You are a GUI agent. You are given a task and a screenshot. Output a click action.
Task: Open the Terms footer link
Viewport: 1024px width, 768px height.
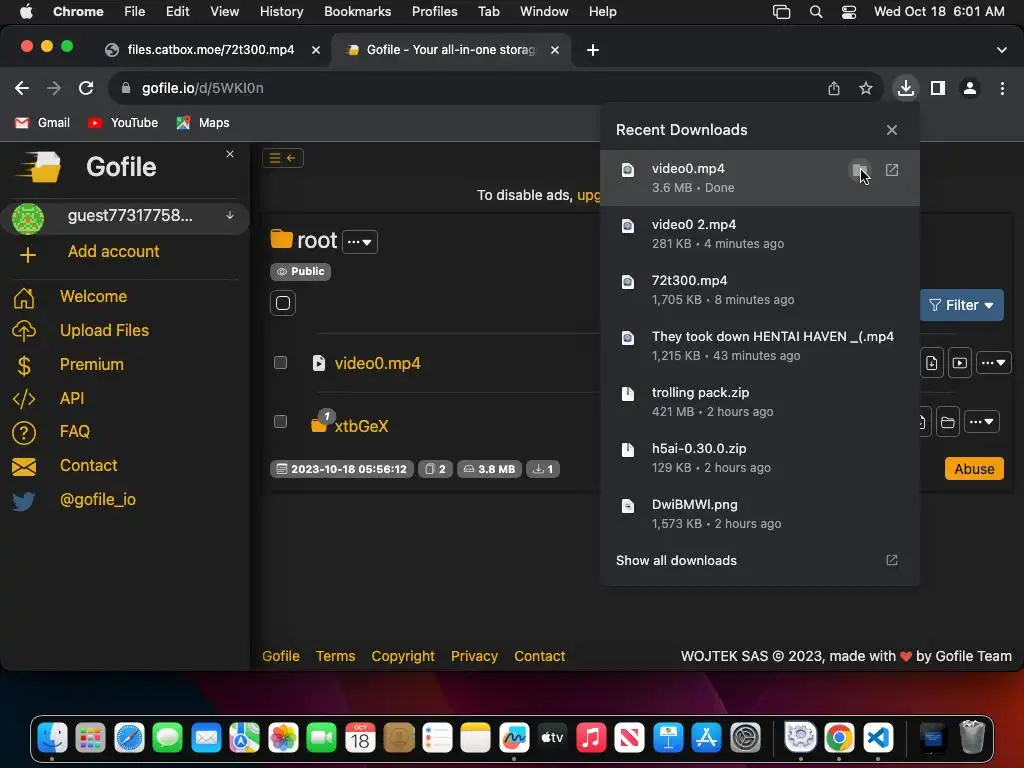(x=335, y=656)
